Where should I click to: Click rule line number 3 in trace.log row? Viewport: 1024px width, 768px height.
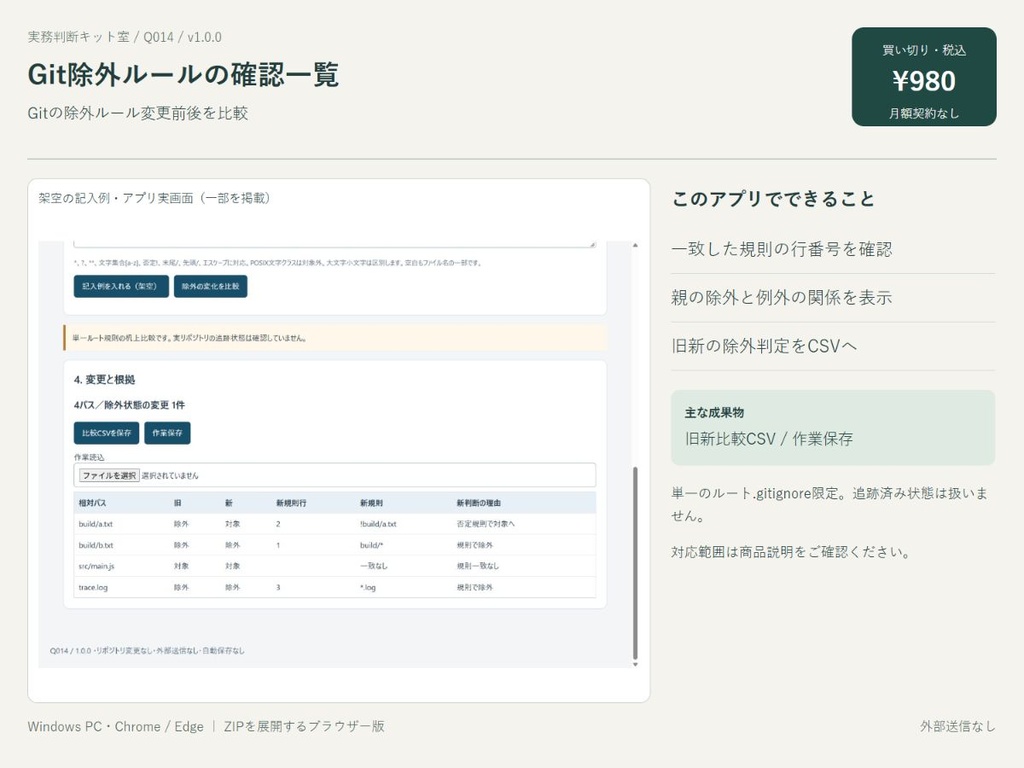pyautogui.click(x=278, y=587)
